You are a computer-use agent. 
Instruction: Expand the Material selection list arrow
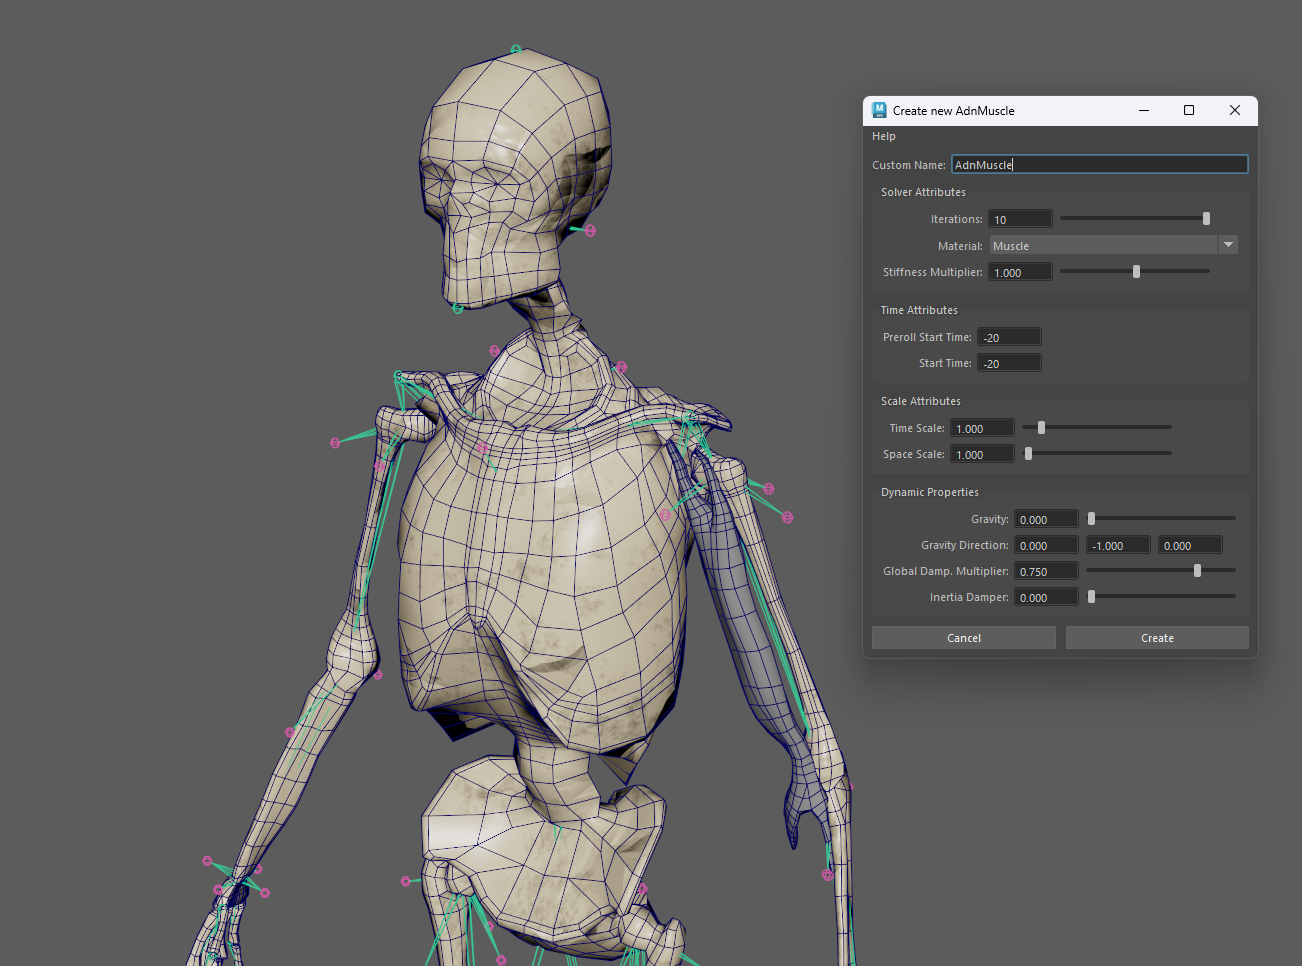(1228, 244)
